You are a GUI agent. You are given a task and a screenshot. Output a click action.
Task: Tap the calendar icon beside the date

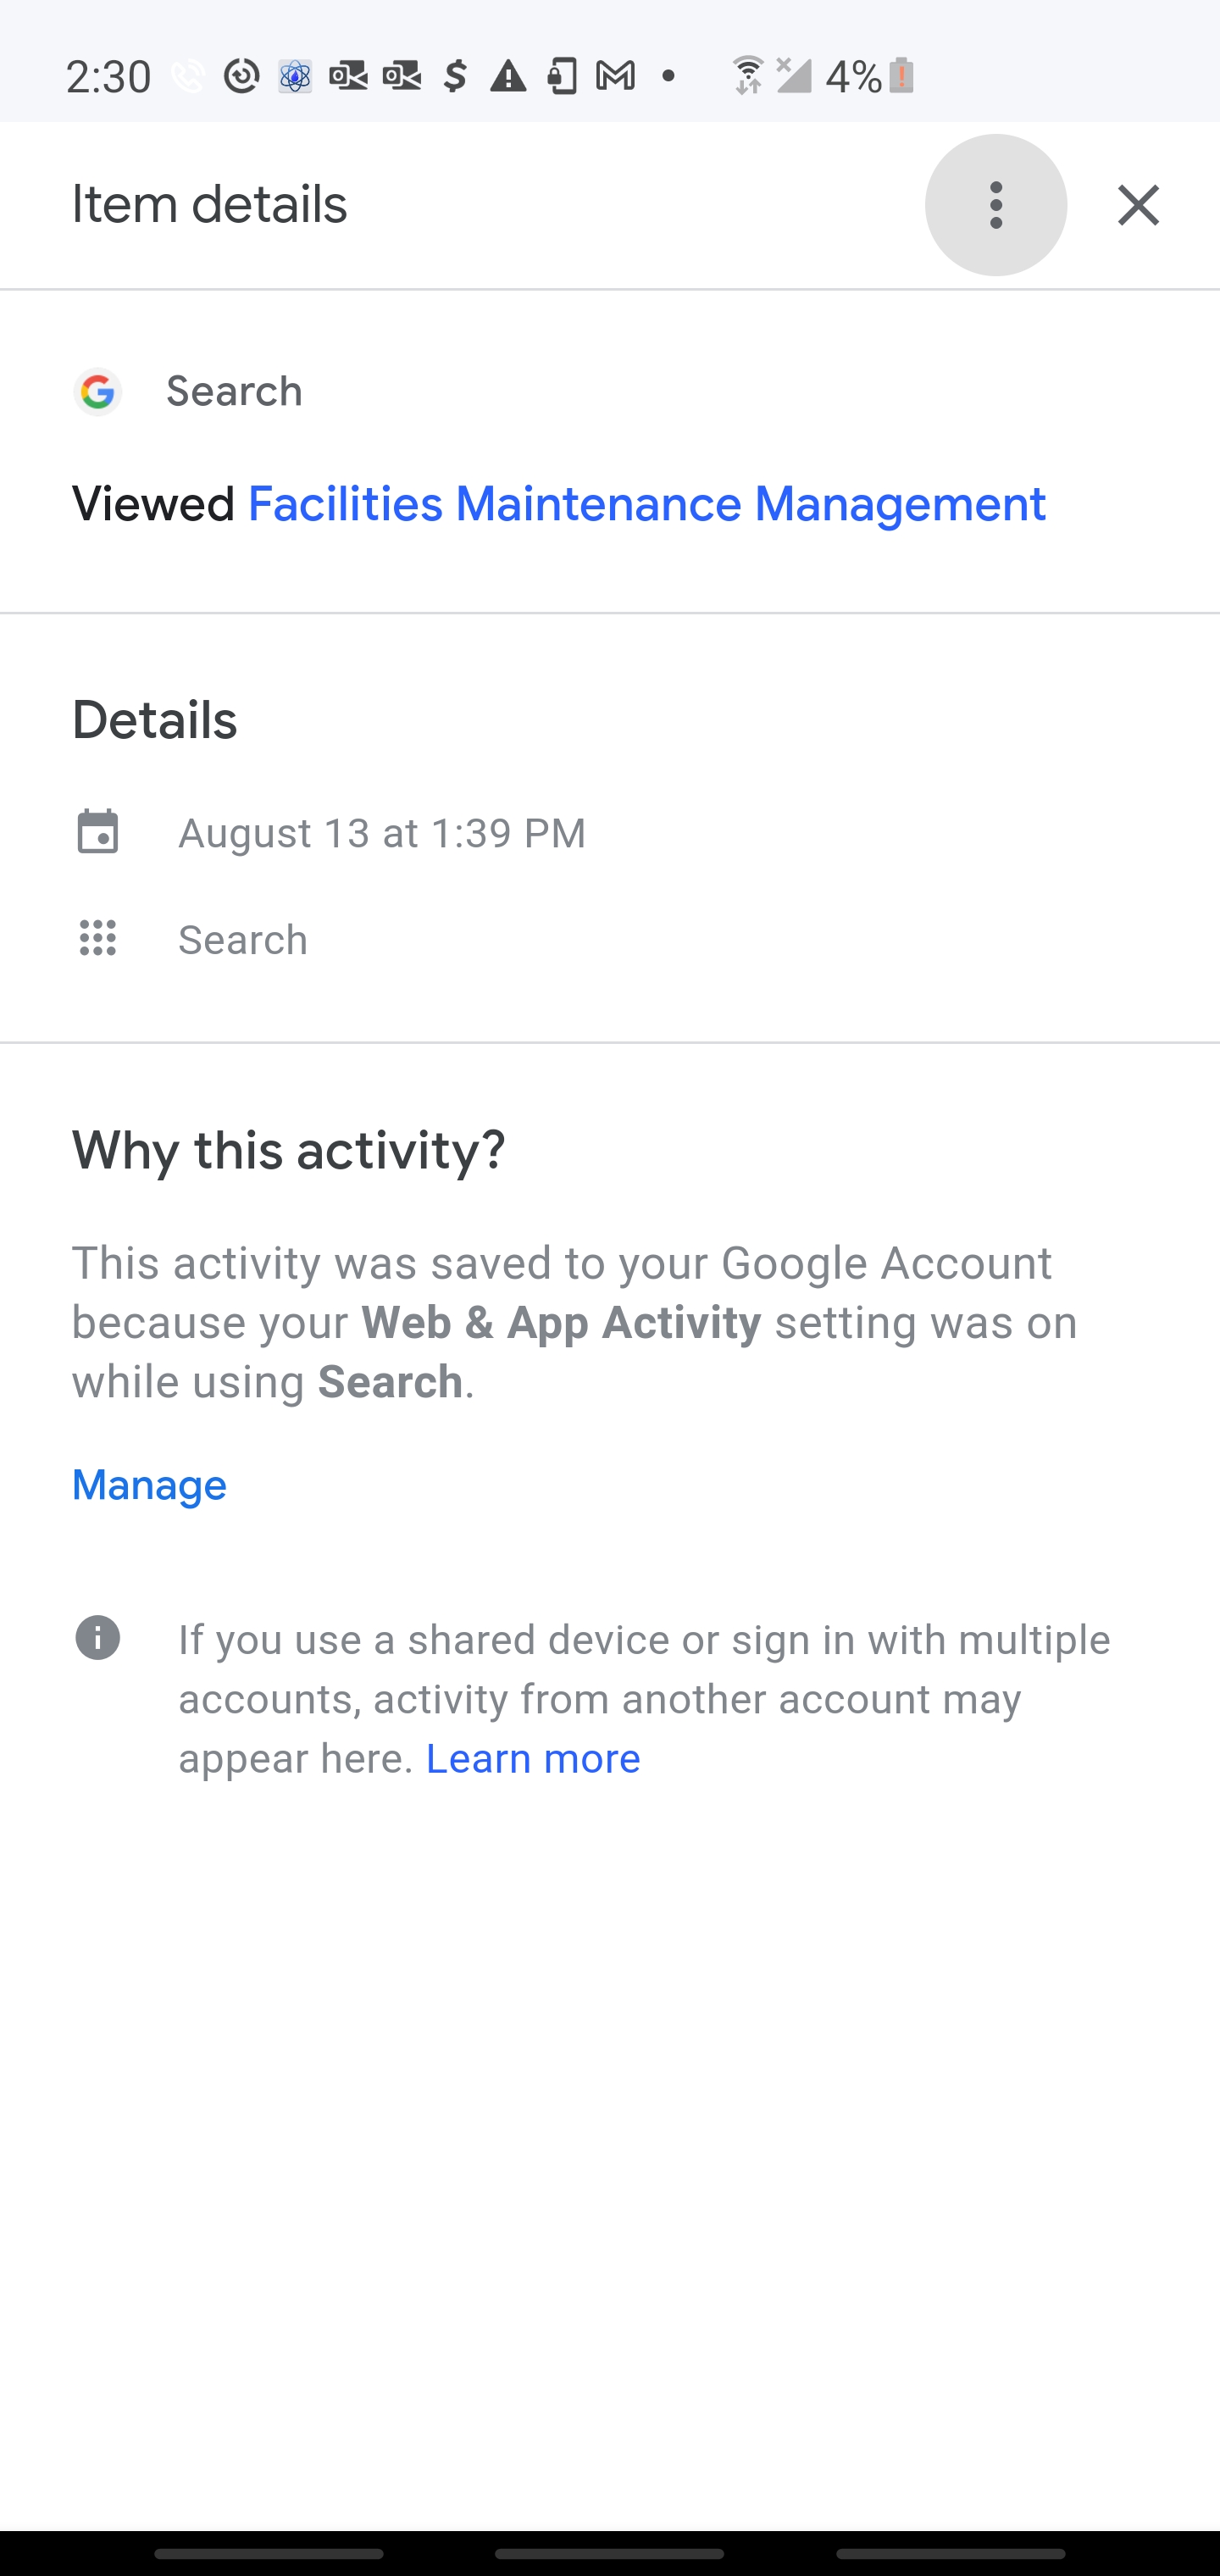[x=98, y=832]
